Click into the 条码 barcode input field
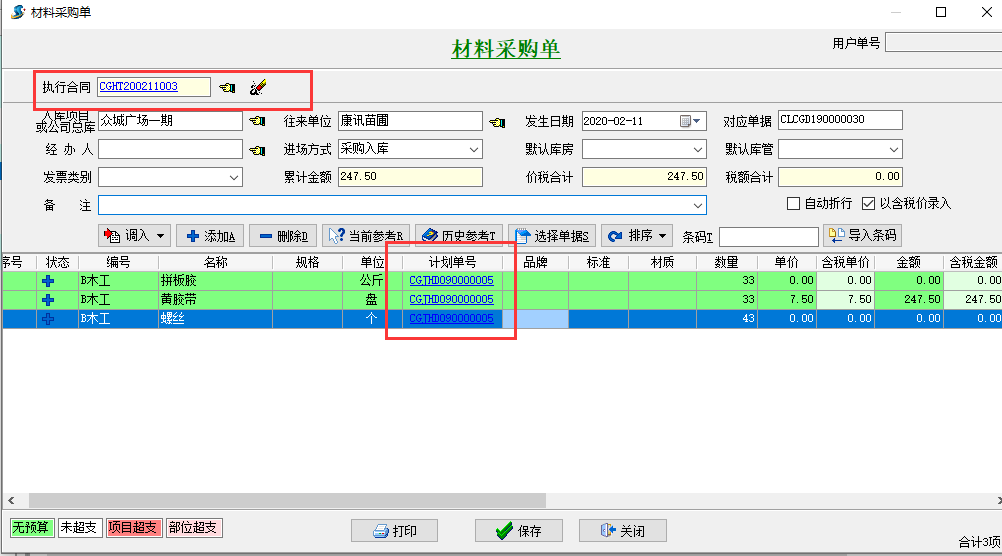The width and height of the screenshot is (1002, 556). (x=767, y=237)
